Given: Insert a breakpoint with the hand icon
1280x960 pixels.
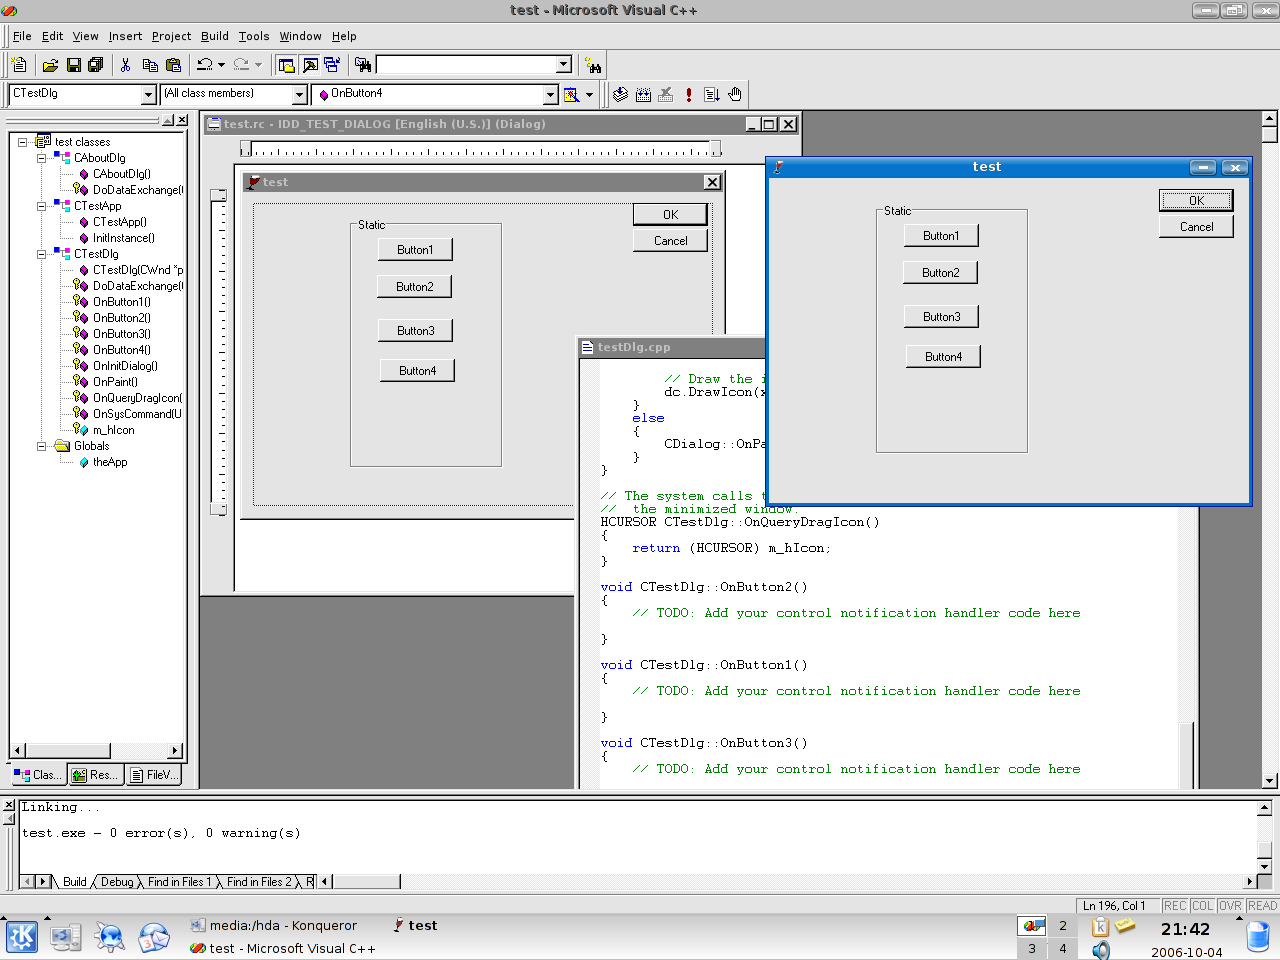Looking at the screenshot, I should pyautogui.click(x=734, y=94).
